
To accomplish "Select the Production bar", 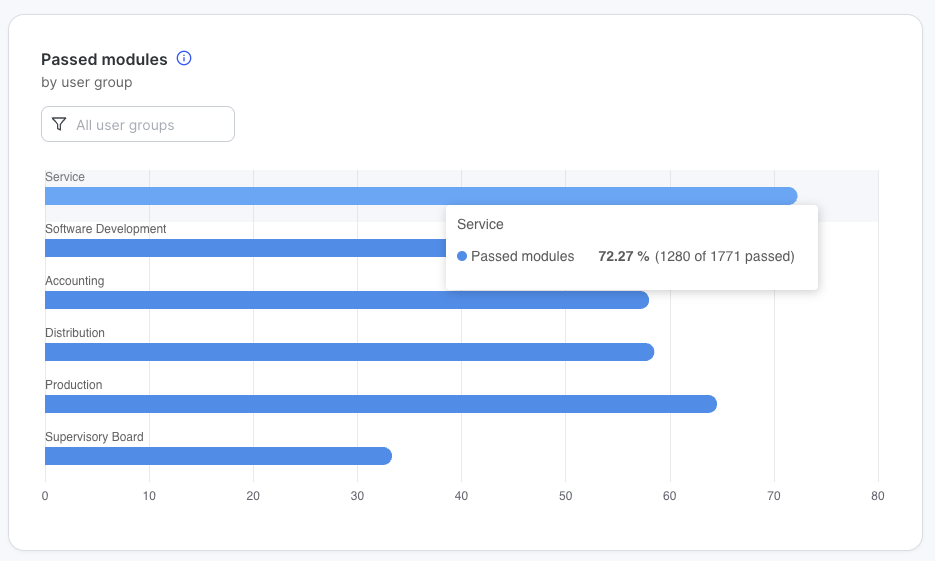I will (x=380, y=404).
